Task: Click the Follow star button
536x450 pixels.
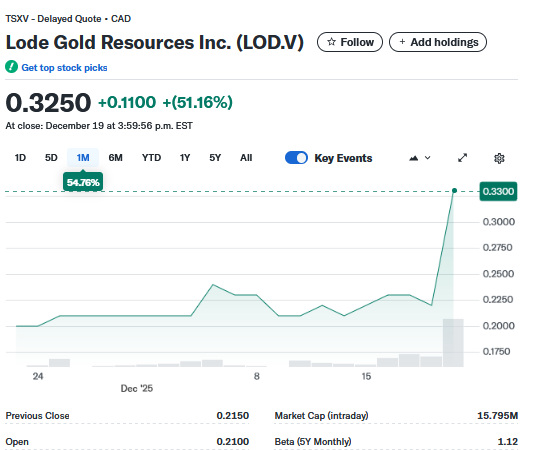Action: tap(349, 42)
